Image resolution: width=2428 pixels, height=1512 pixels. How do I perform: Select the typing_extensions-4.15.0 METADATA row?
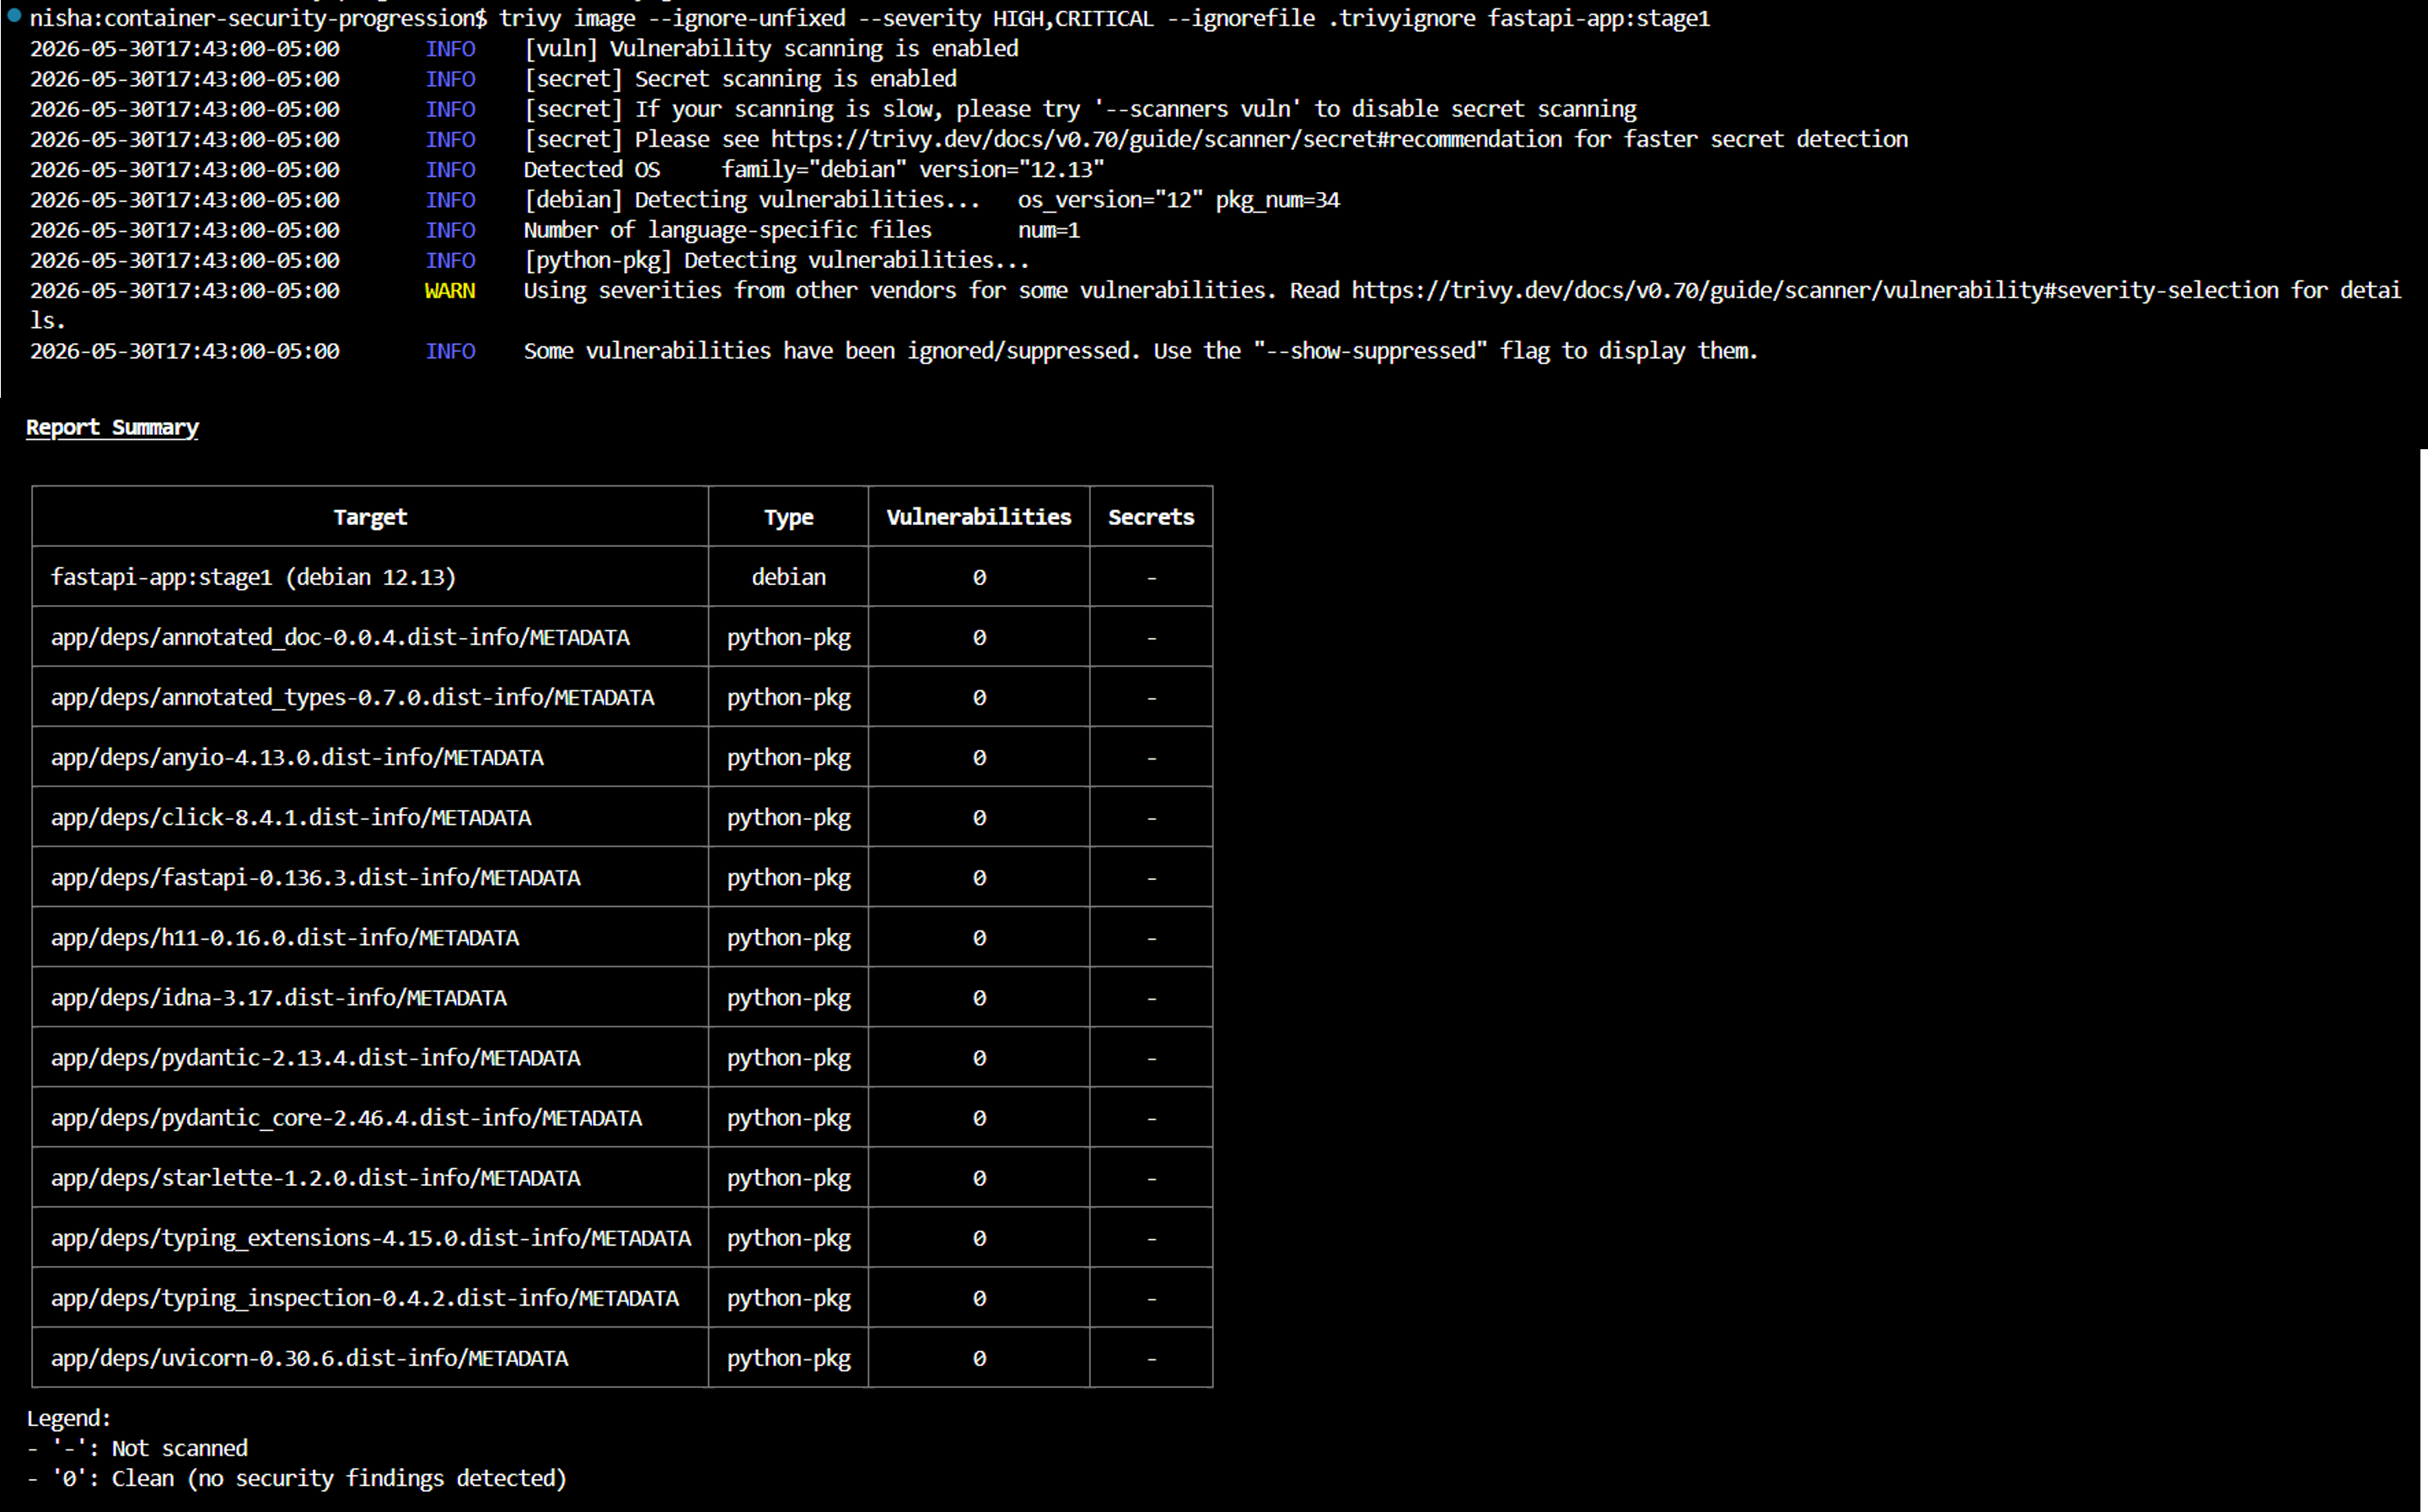[622, 1237]
